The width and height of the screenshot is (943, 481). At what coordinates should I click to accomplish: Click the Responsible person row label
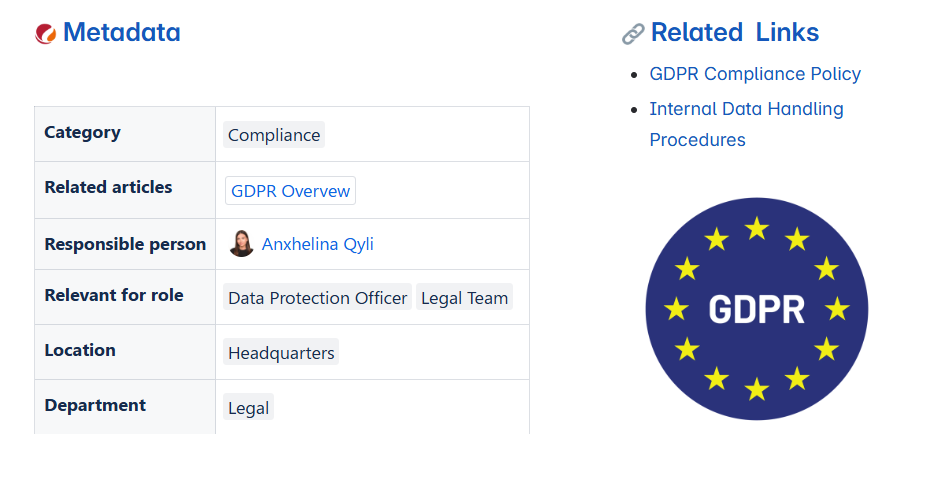click(x=125, y=244)
